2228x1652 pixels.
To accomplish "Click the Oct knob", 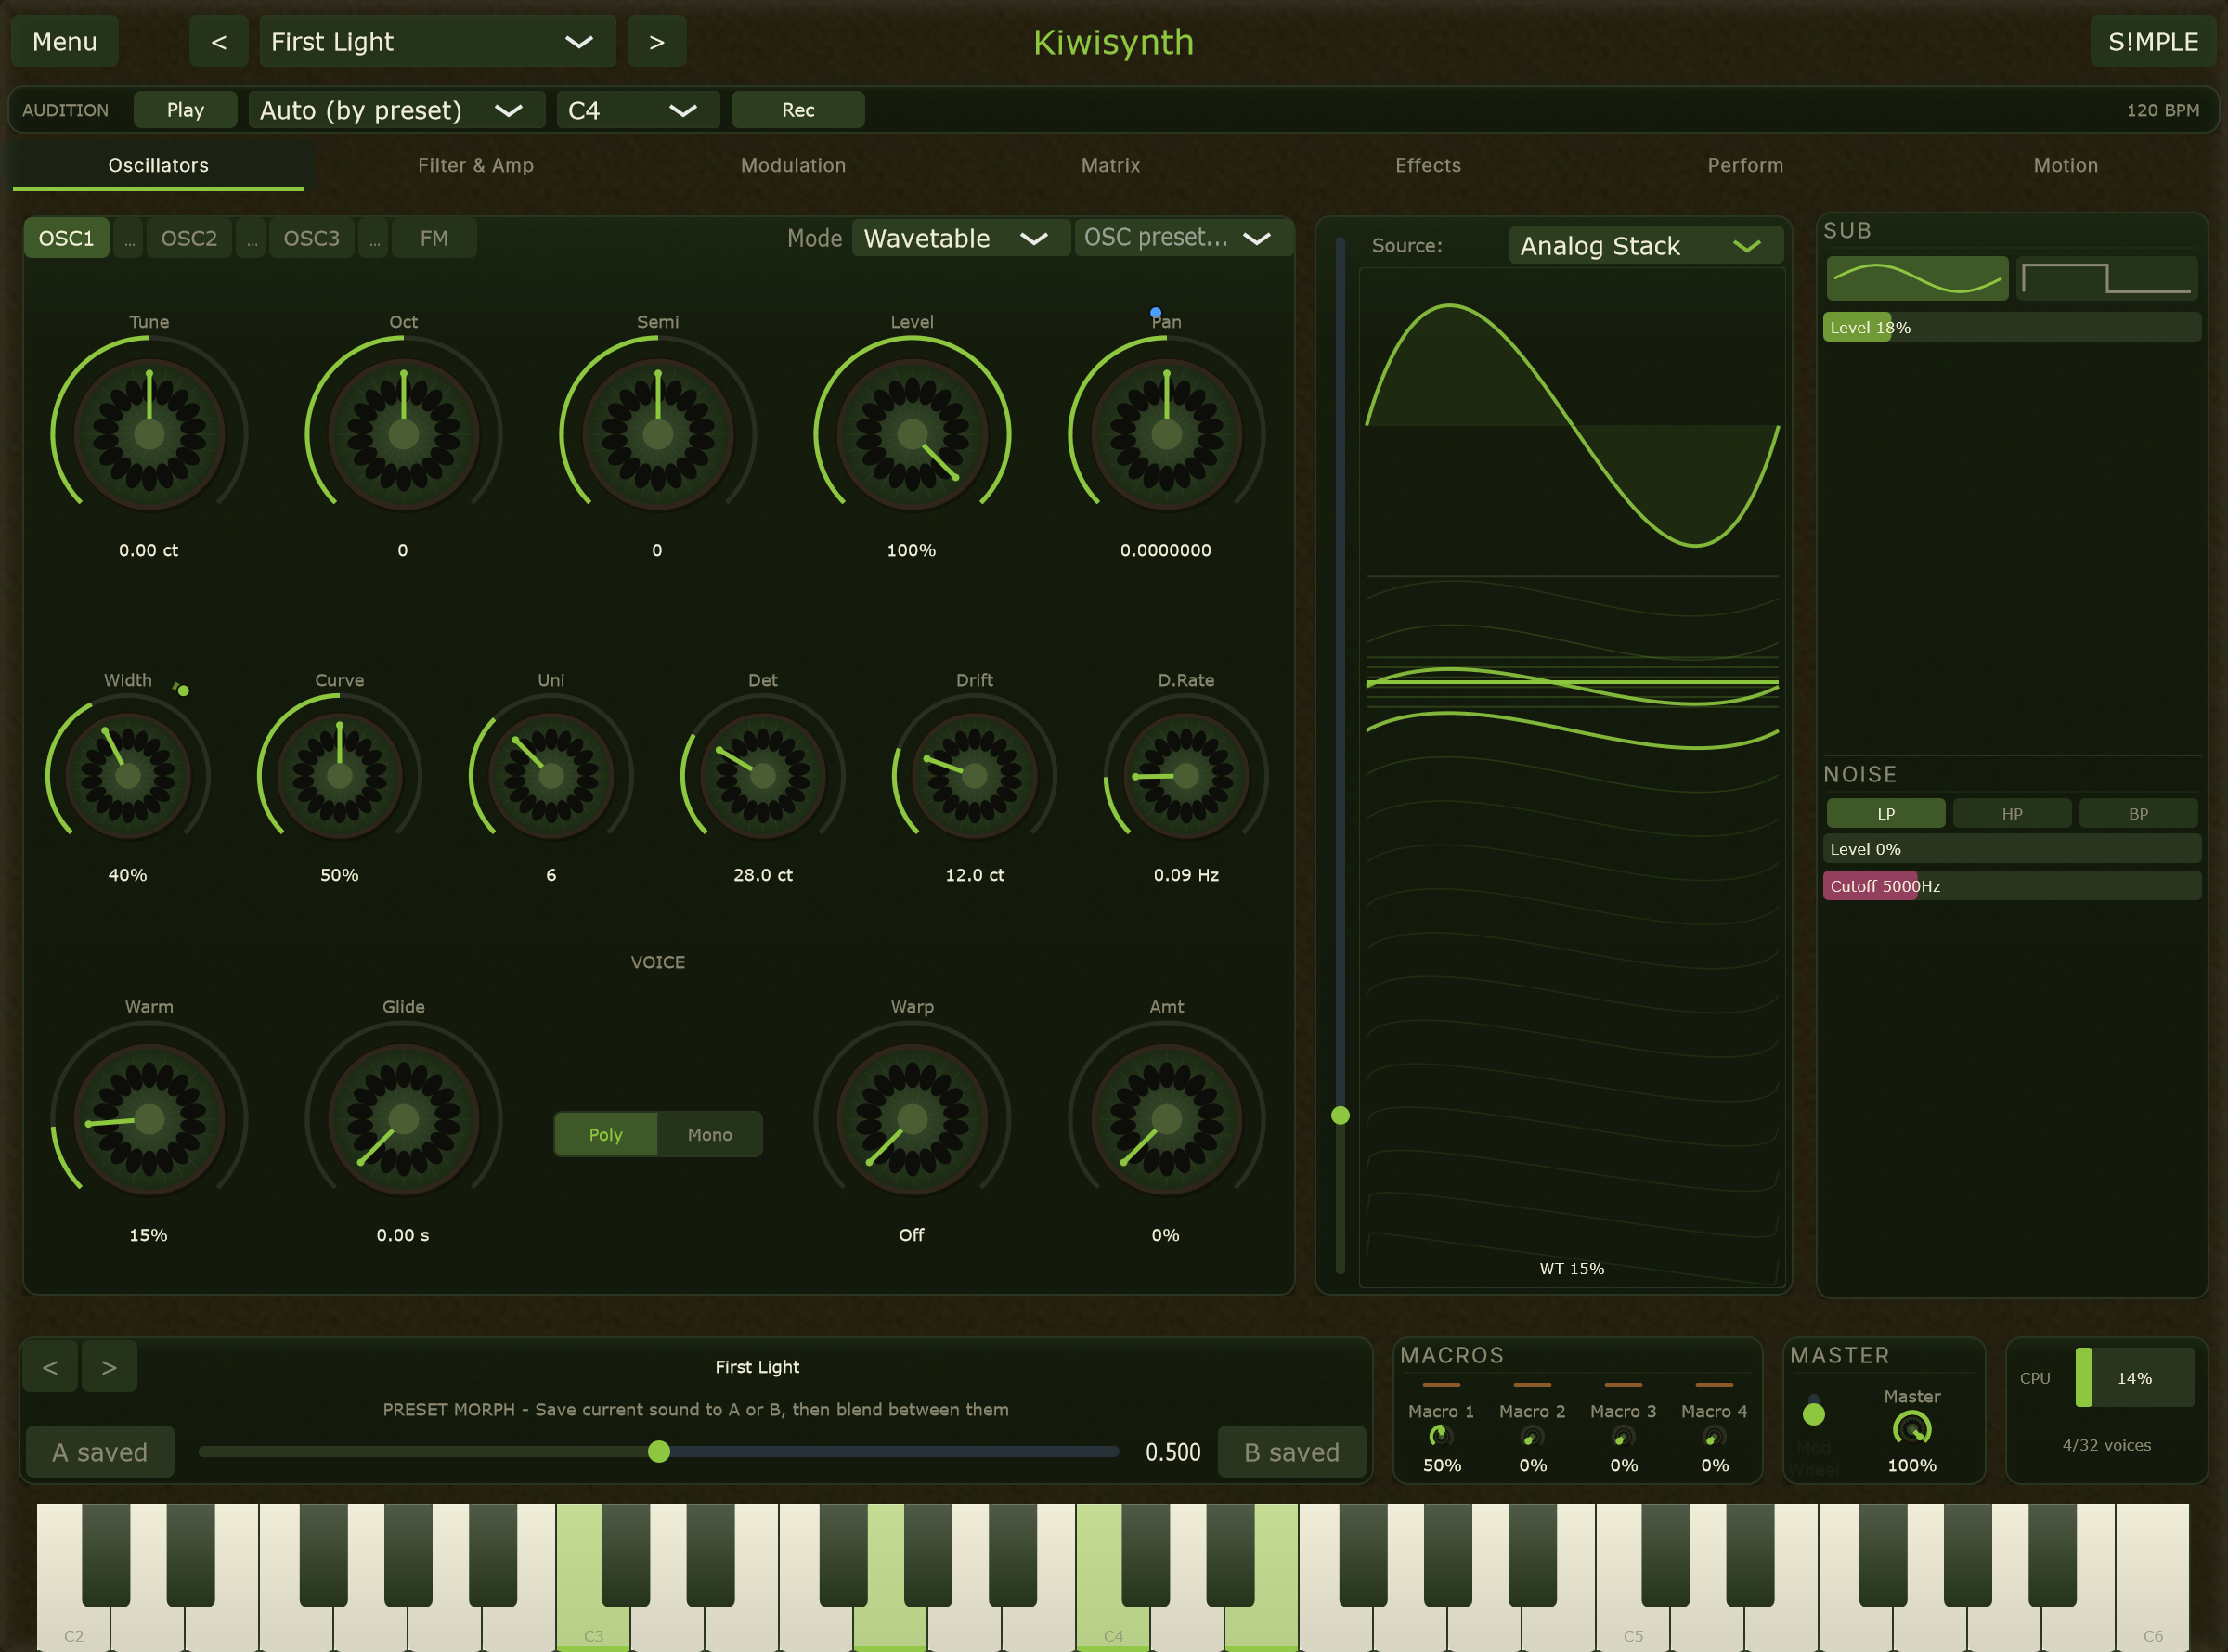I will (403, 435).
